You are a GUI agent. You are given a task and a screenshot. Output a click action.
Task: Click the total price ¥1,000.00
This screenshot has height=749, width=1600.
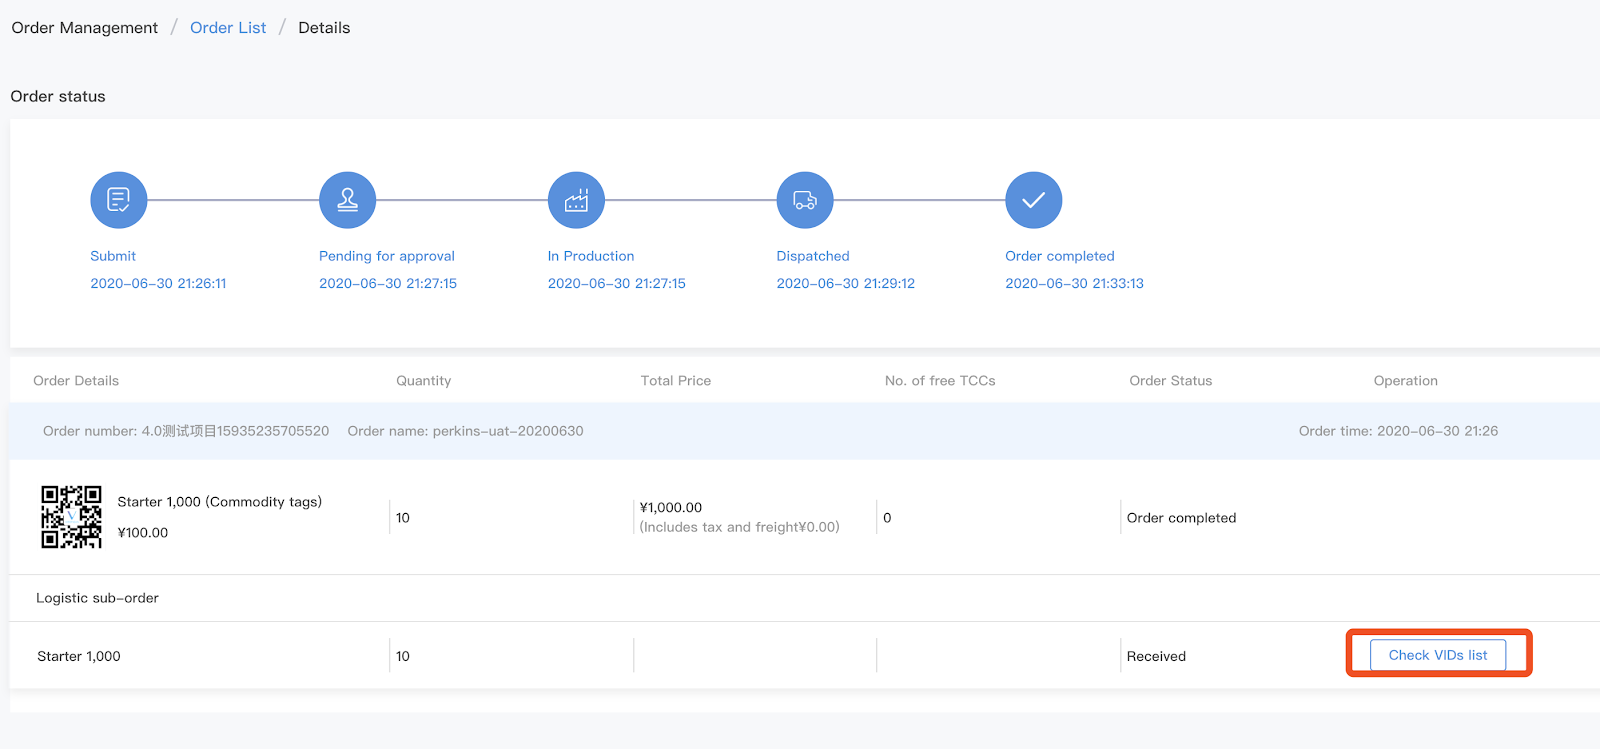click(x=671, y=508)
